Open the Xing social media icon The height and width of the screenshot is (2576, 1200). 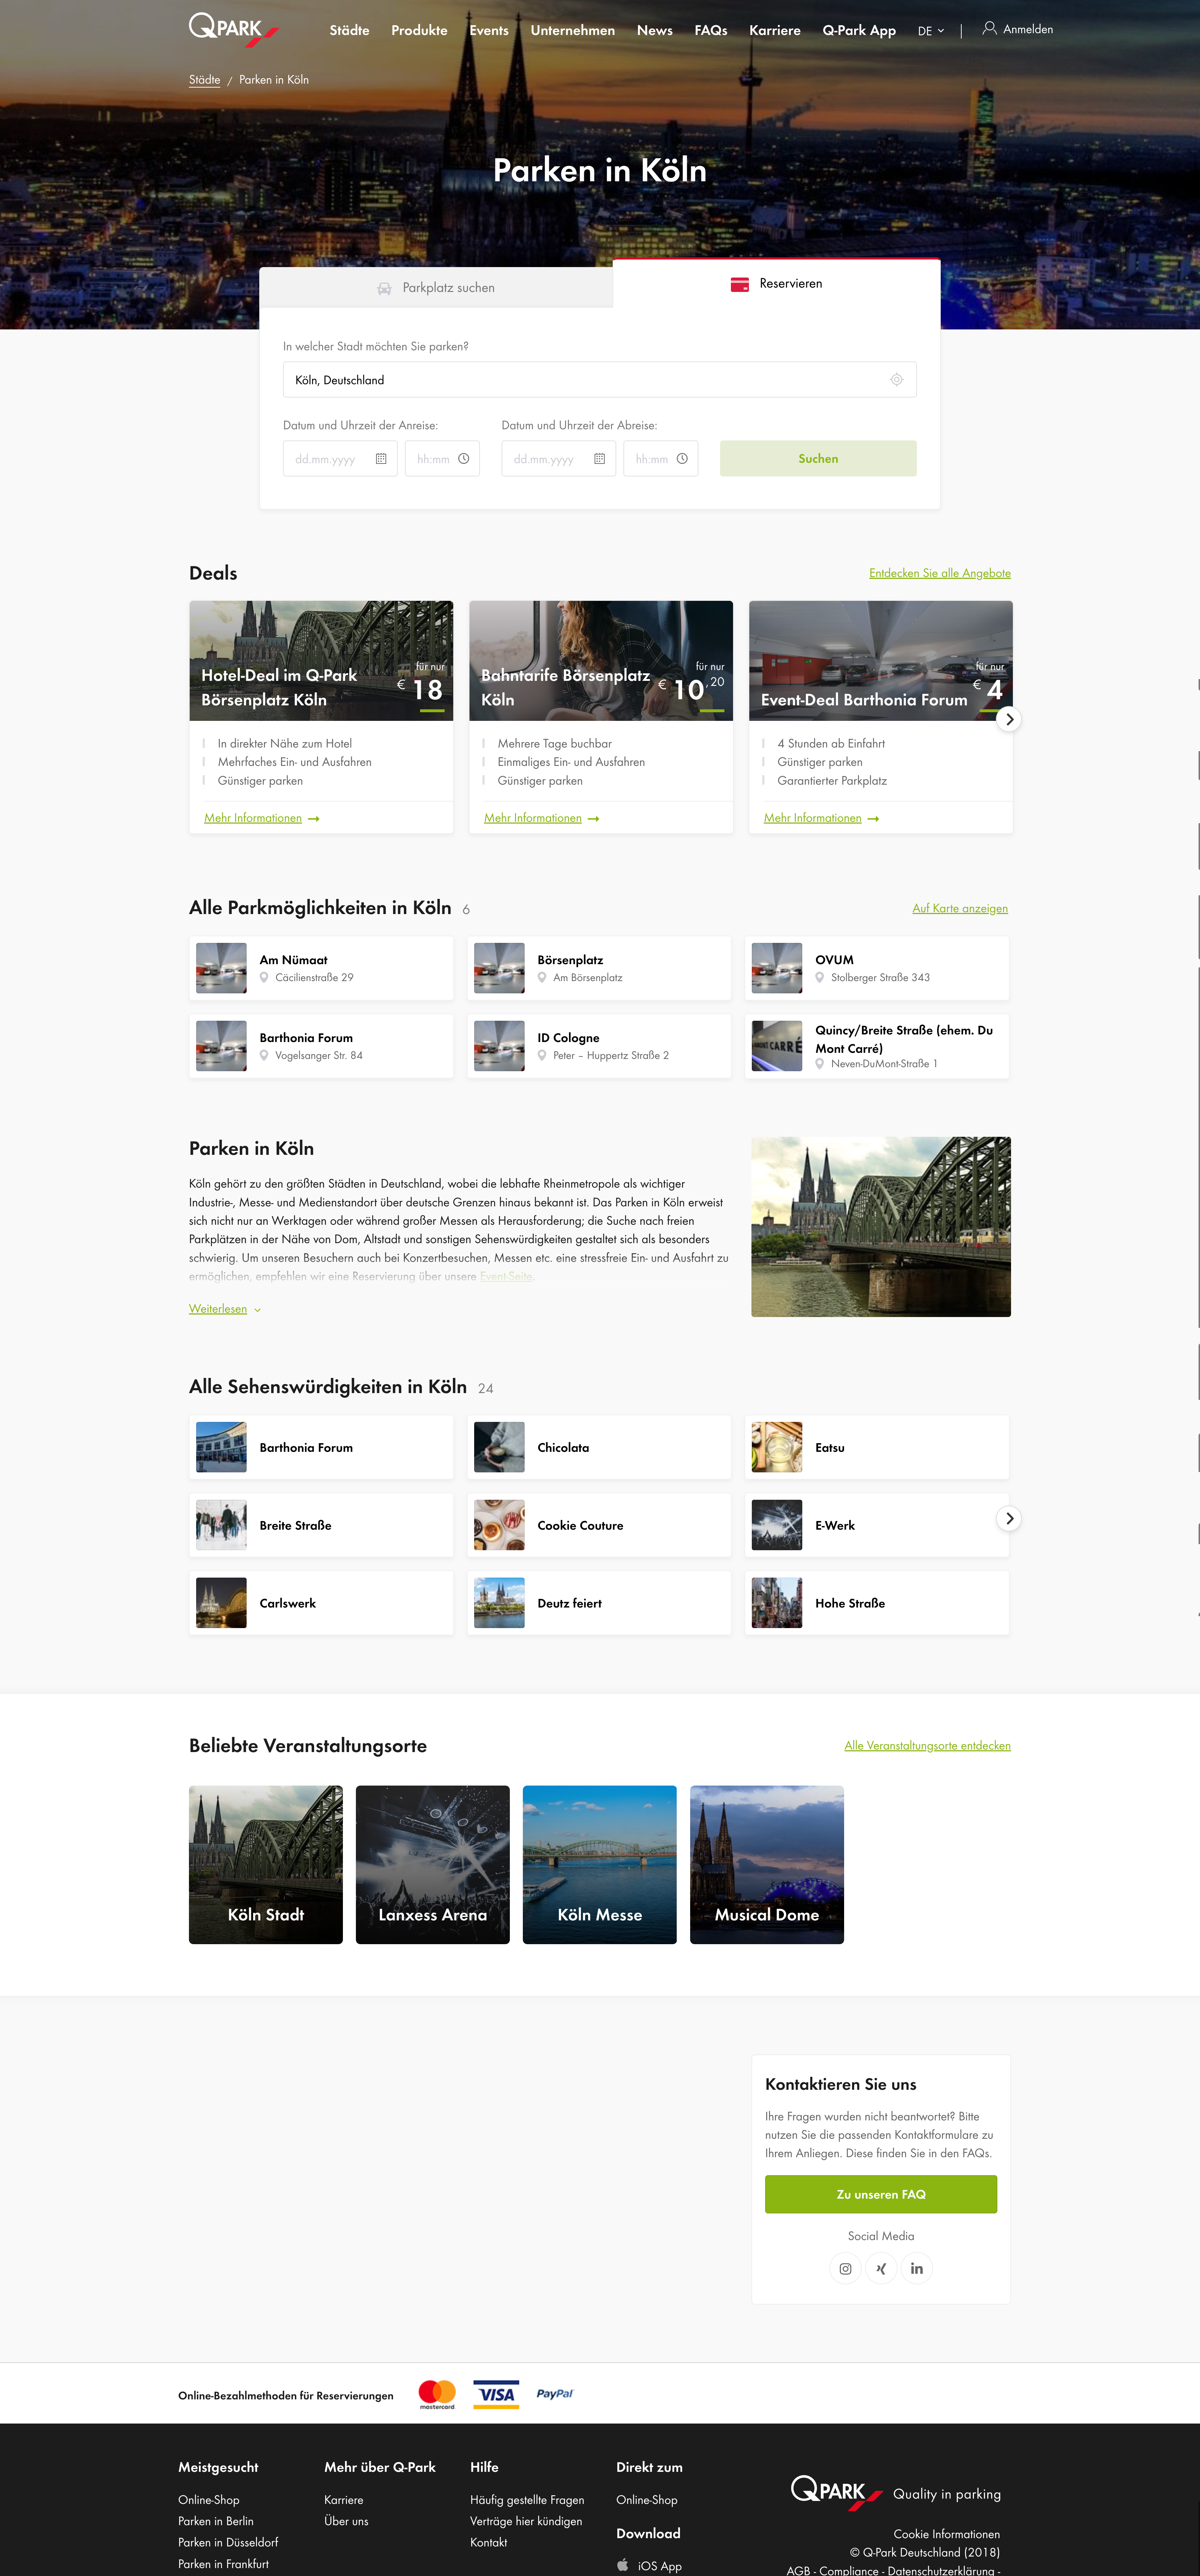tap(881, 2268)
